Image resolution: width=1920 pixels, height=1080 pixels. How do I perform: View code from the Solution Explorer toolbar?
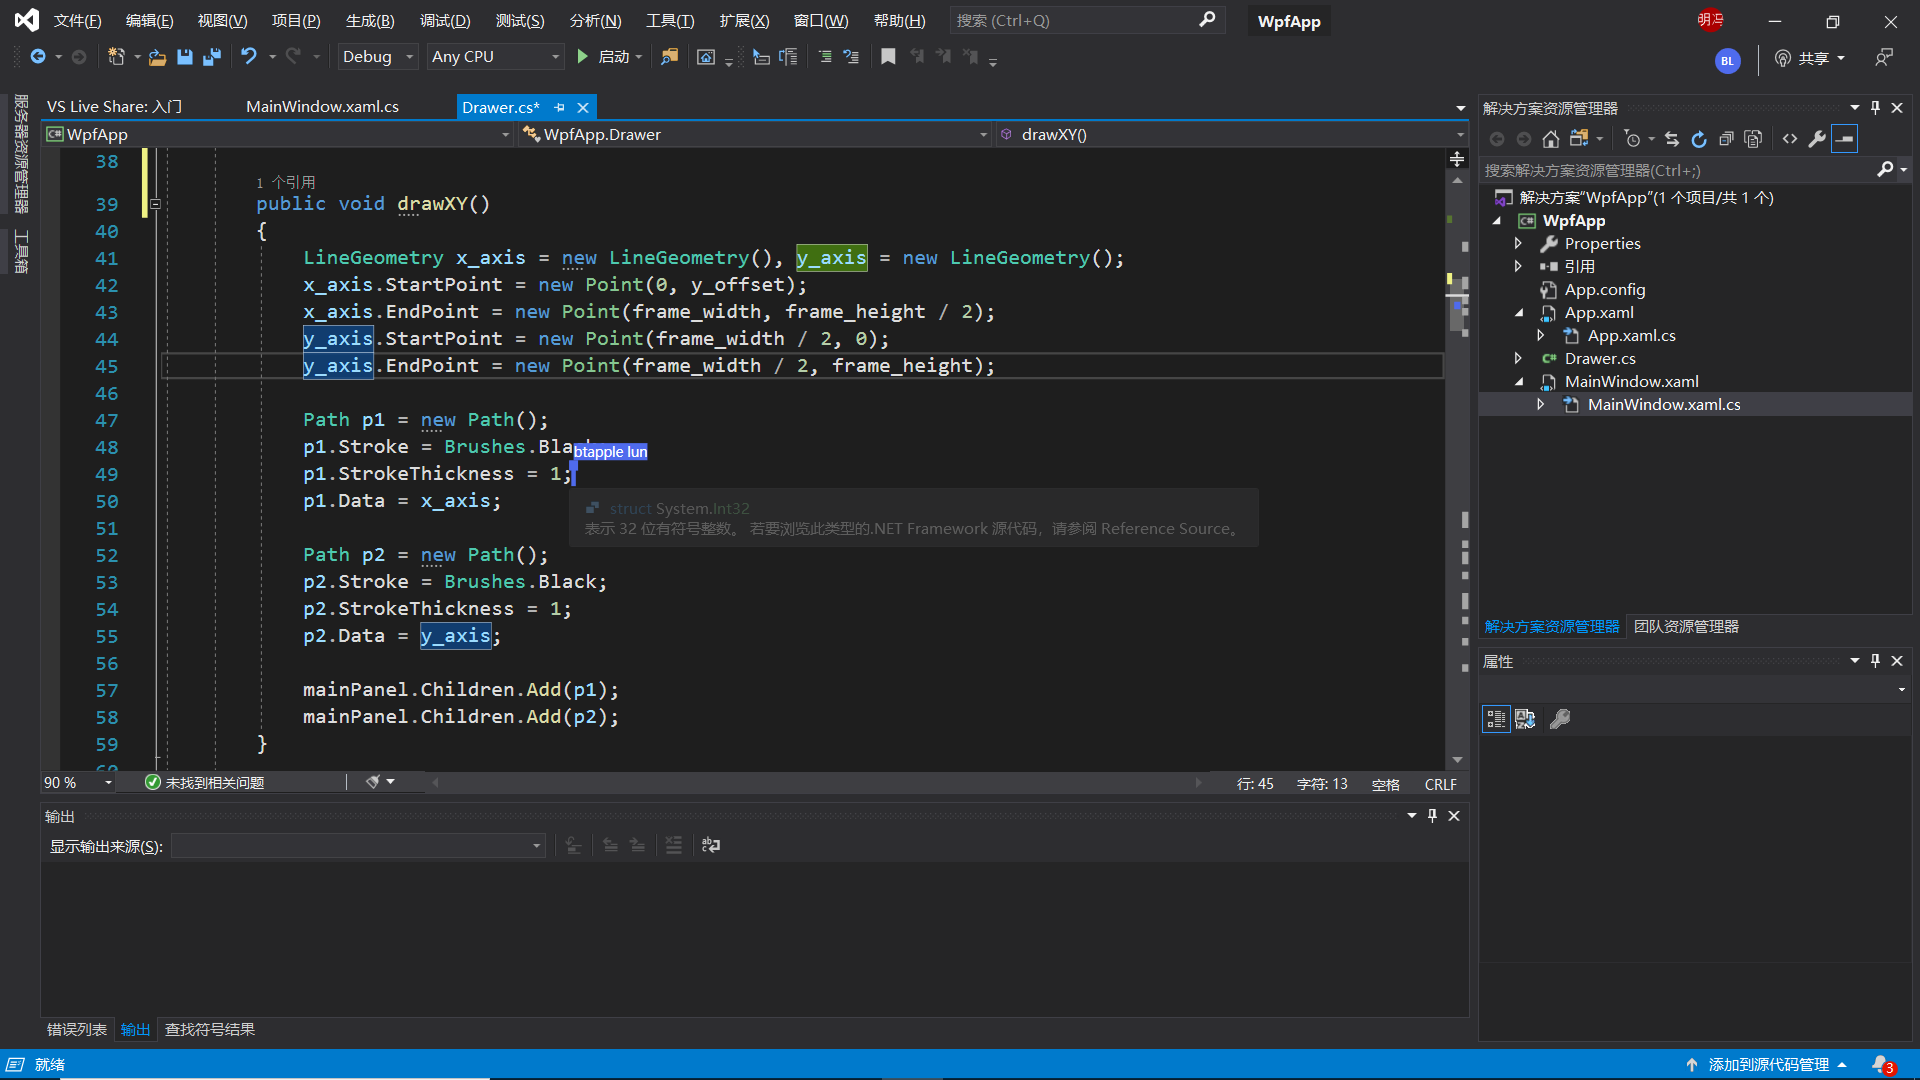click(1790, 139)
